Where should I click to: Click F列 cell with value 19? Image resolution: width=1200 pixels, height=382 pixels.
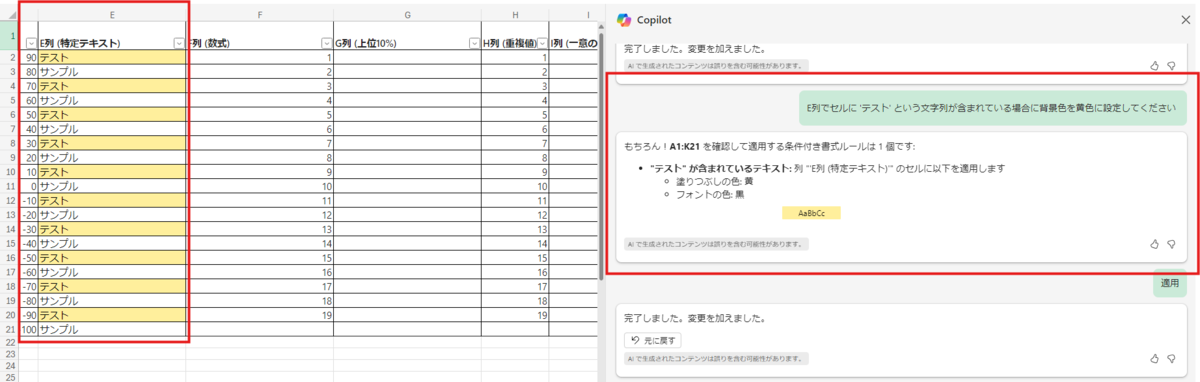tap(260, 315)
